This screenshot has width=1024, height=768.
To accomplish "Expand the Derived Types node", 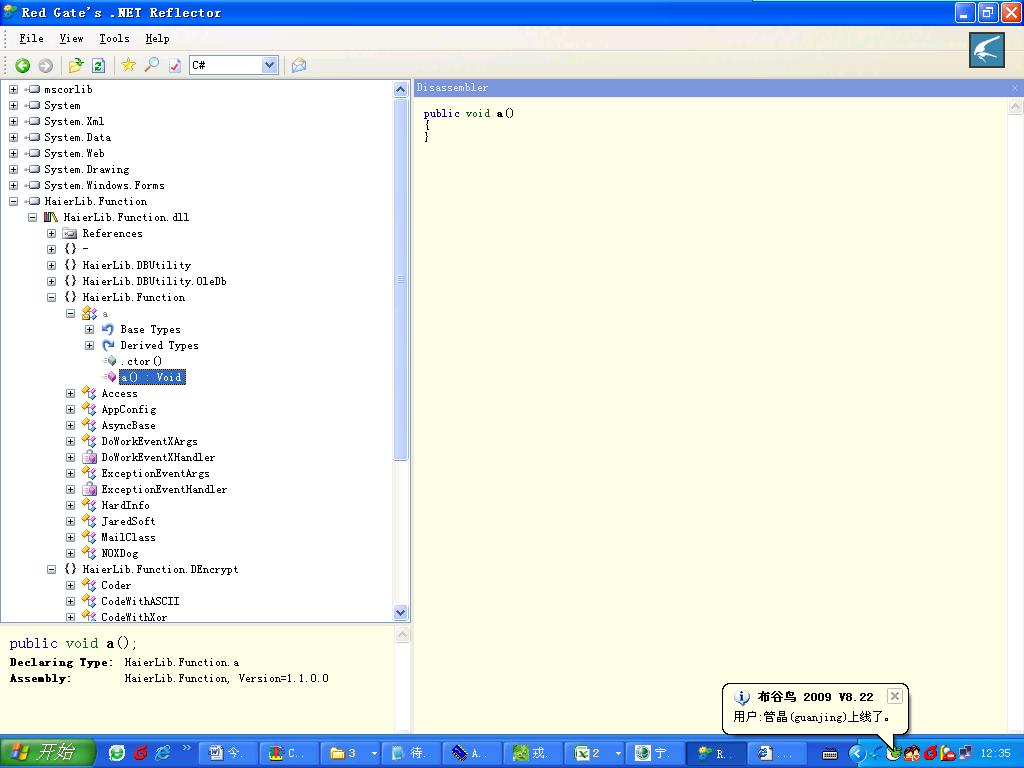I will (90, 345).
